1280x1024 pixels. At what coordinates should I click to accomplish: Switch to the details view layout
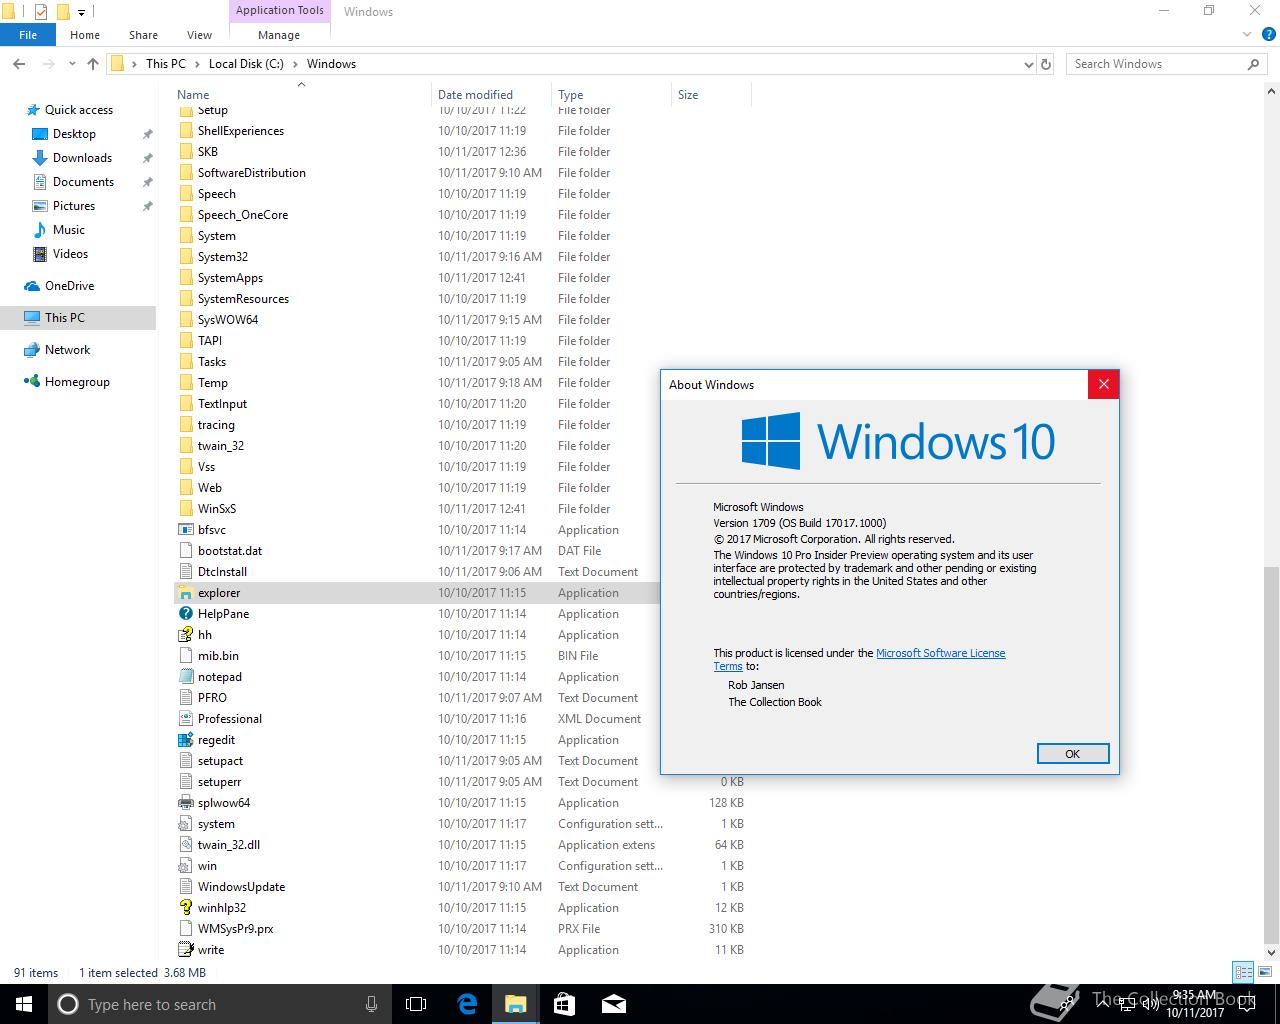click(x=1243, y=972)
